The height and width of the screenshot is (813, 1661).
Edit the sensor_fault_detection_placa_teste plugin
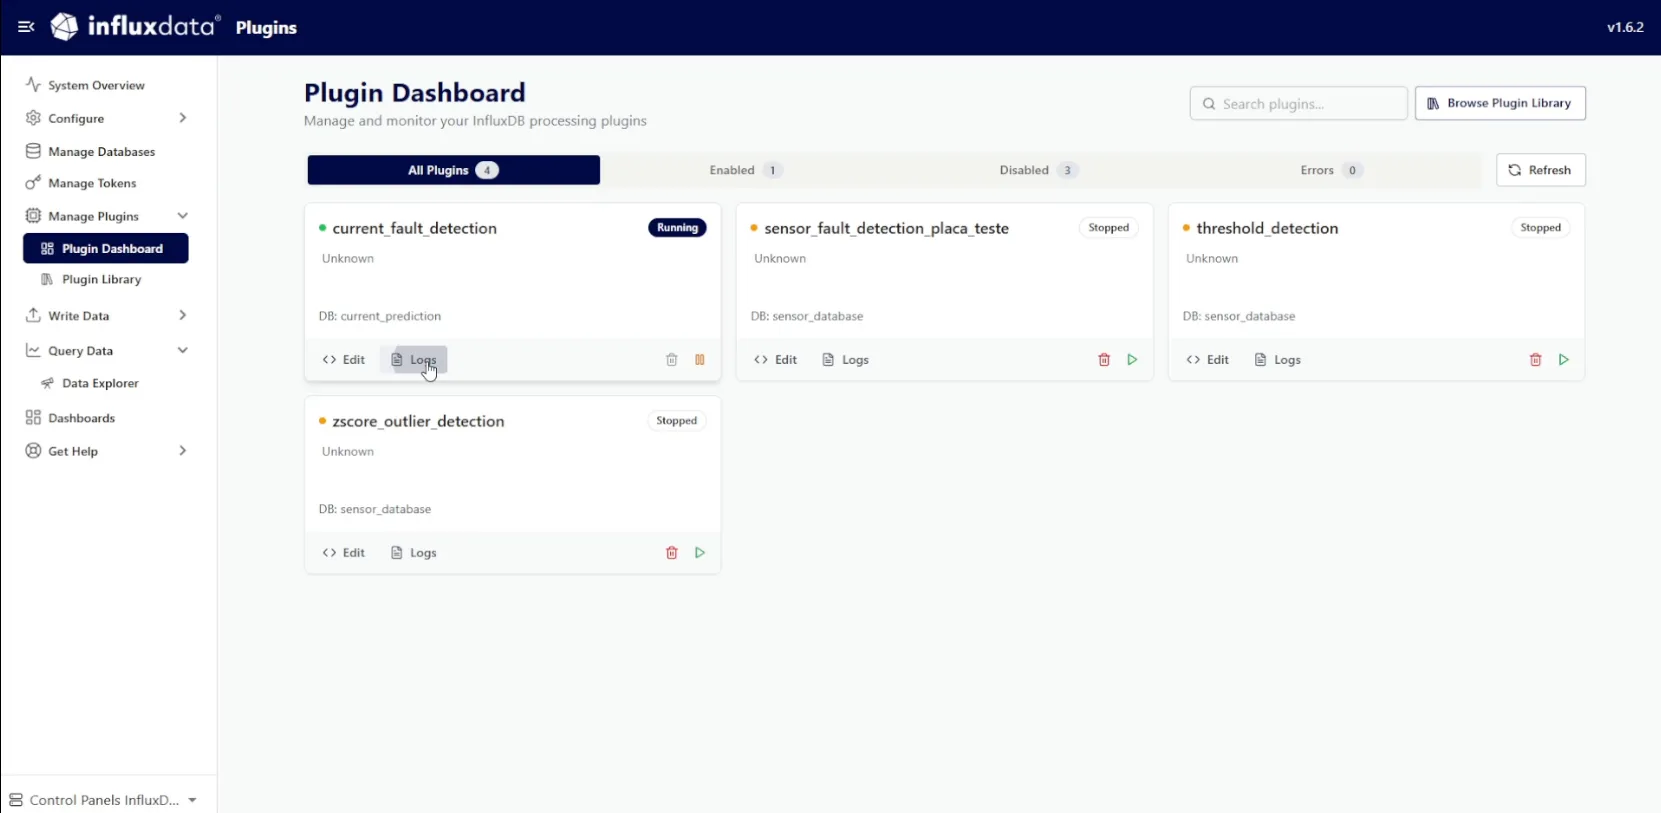pos(776,360)
